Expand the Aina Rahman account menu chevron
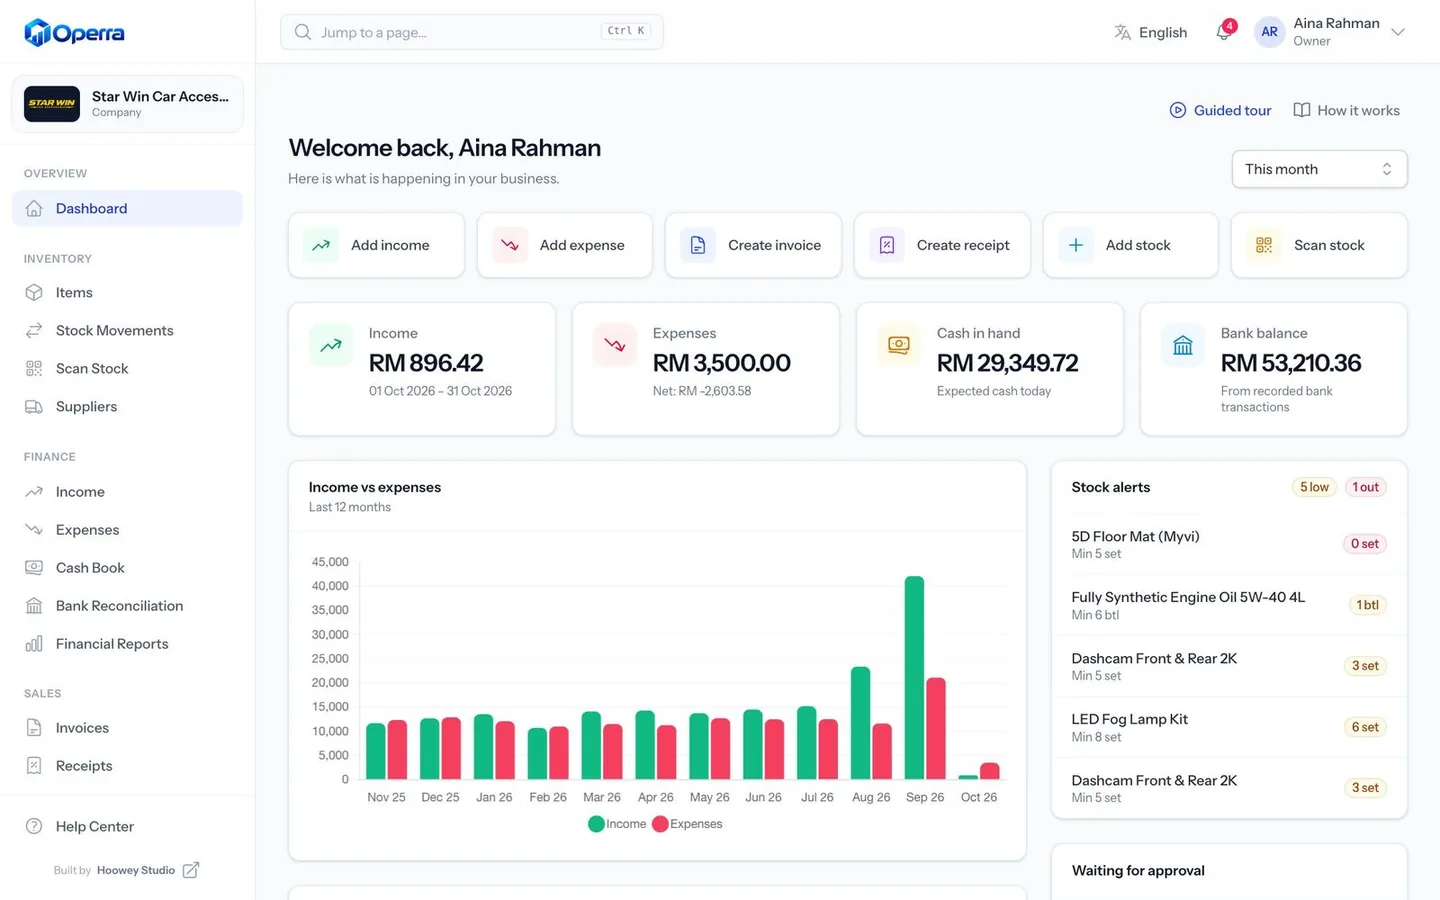Viewport: 1440px width, 900px height. coord(1398,32)
